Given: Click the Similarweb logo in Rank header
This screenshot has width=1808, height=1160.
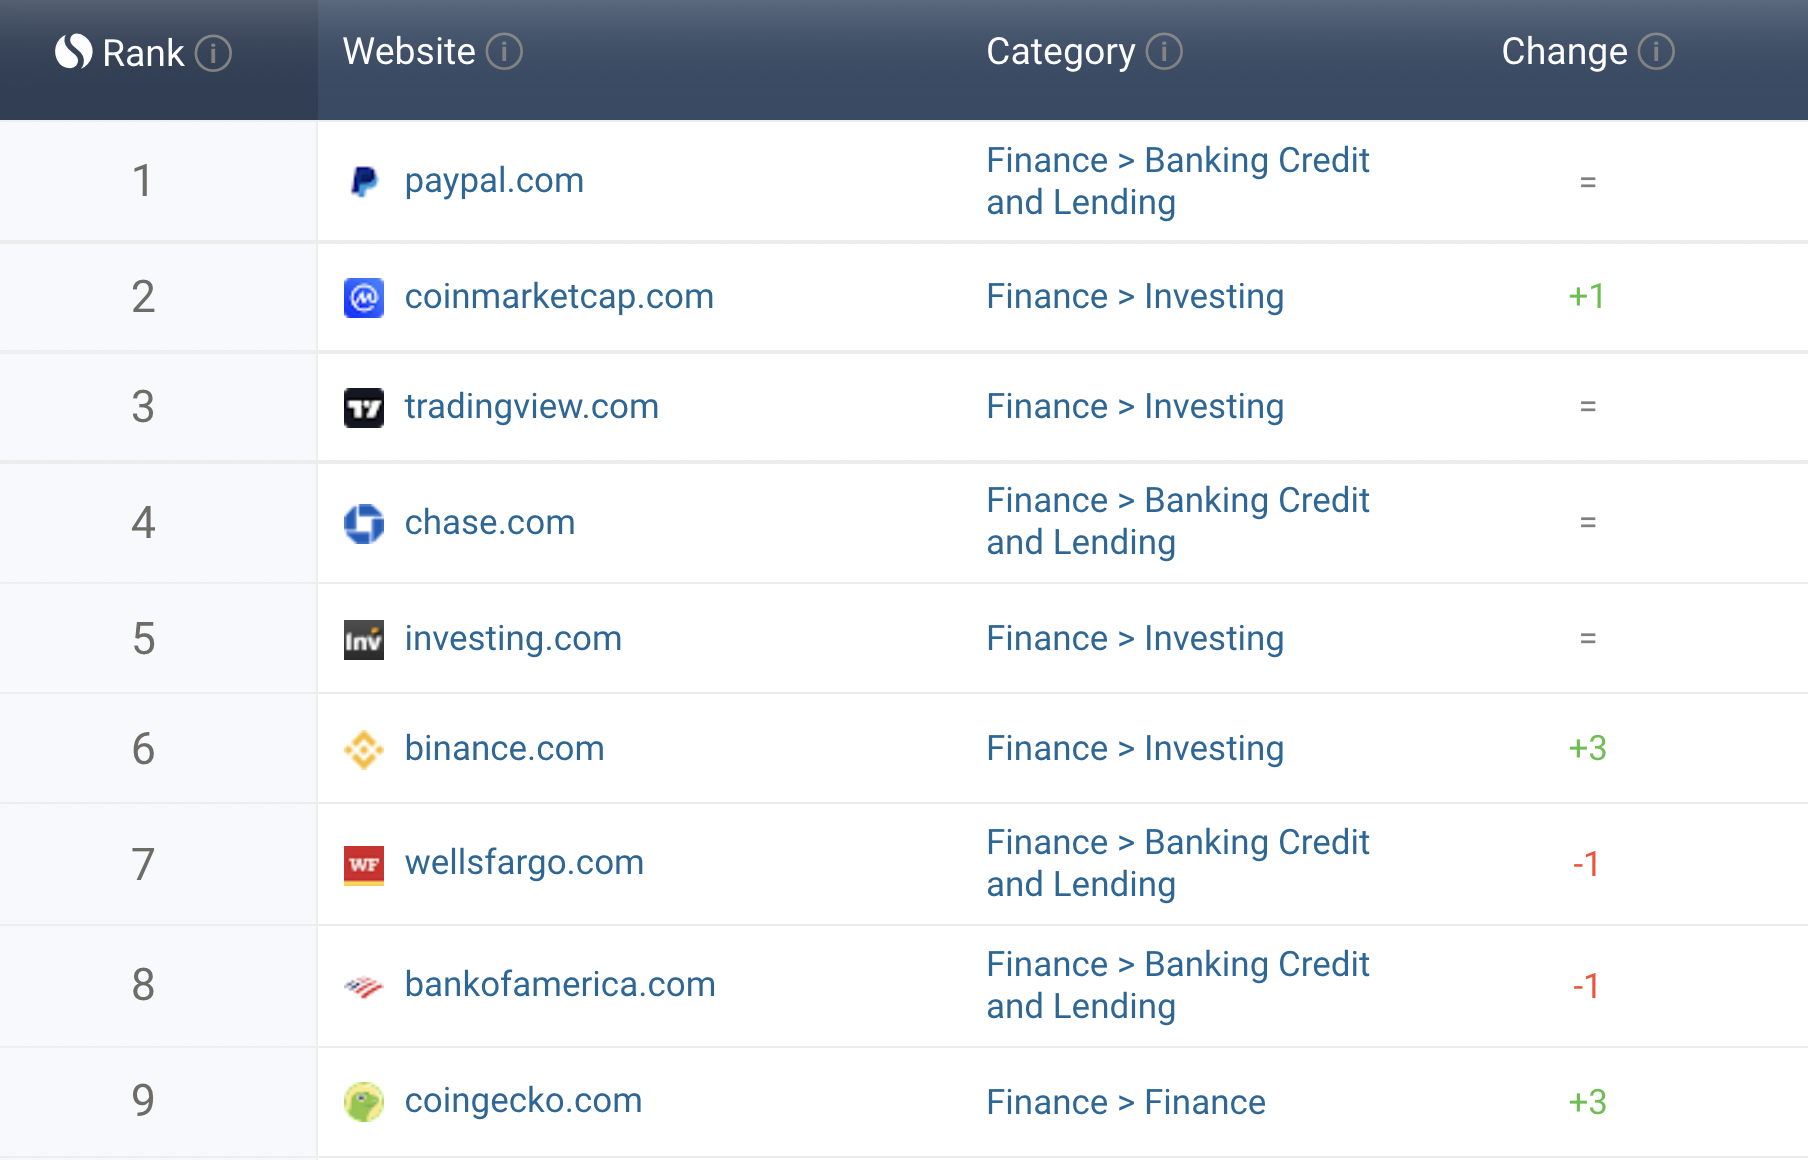Looking at the screenshot, I should 73,52.
